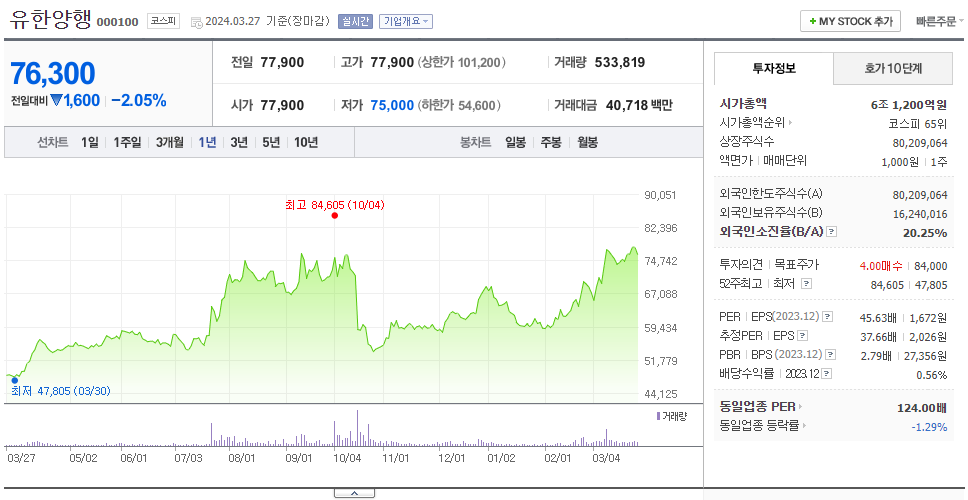Open the 빠른주문 dropdown
The image size is (968, 500).
940,22
